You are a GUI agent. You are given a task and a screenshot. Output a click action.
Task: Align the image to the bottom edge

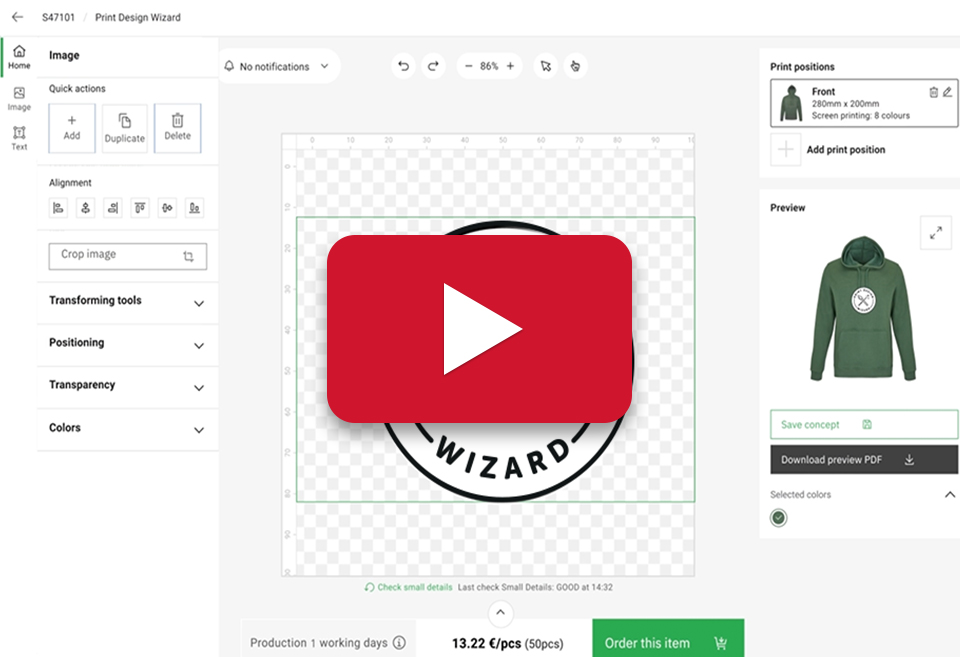[194, 208]
